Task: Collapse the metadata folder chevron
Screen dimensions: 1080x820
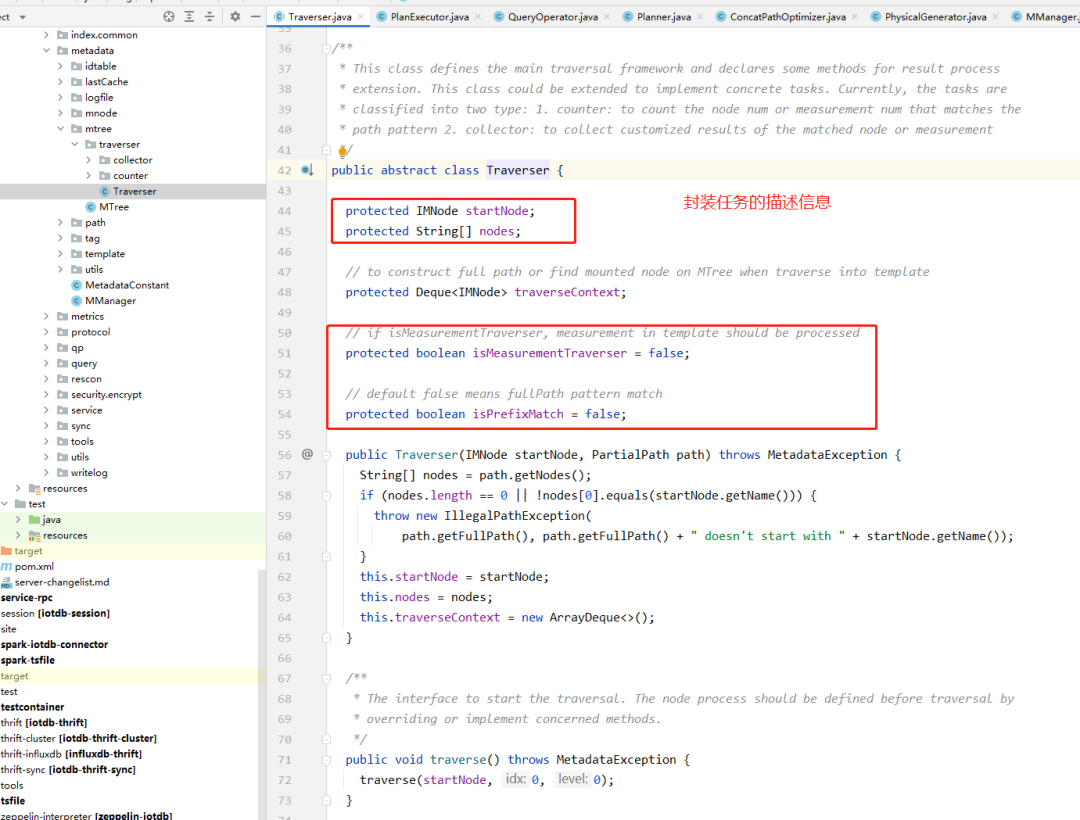Action: pyautogui.click(x=46, y=50)
